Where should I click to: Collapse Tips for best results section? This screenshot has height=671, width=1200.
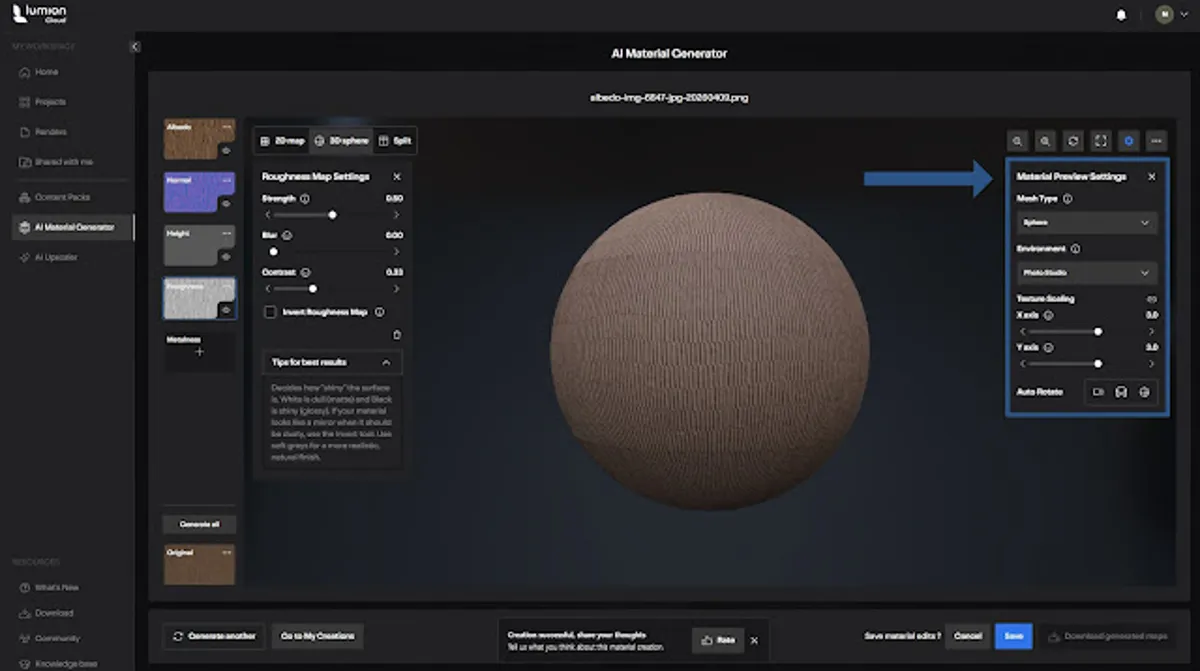(x=386, y=362)
